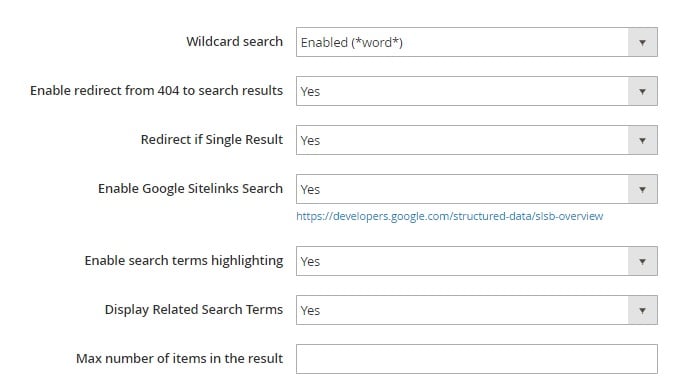Click arrow icon for search terms highlighting
Viewport: 675px width, 383px height.
642,261
